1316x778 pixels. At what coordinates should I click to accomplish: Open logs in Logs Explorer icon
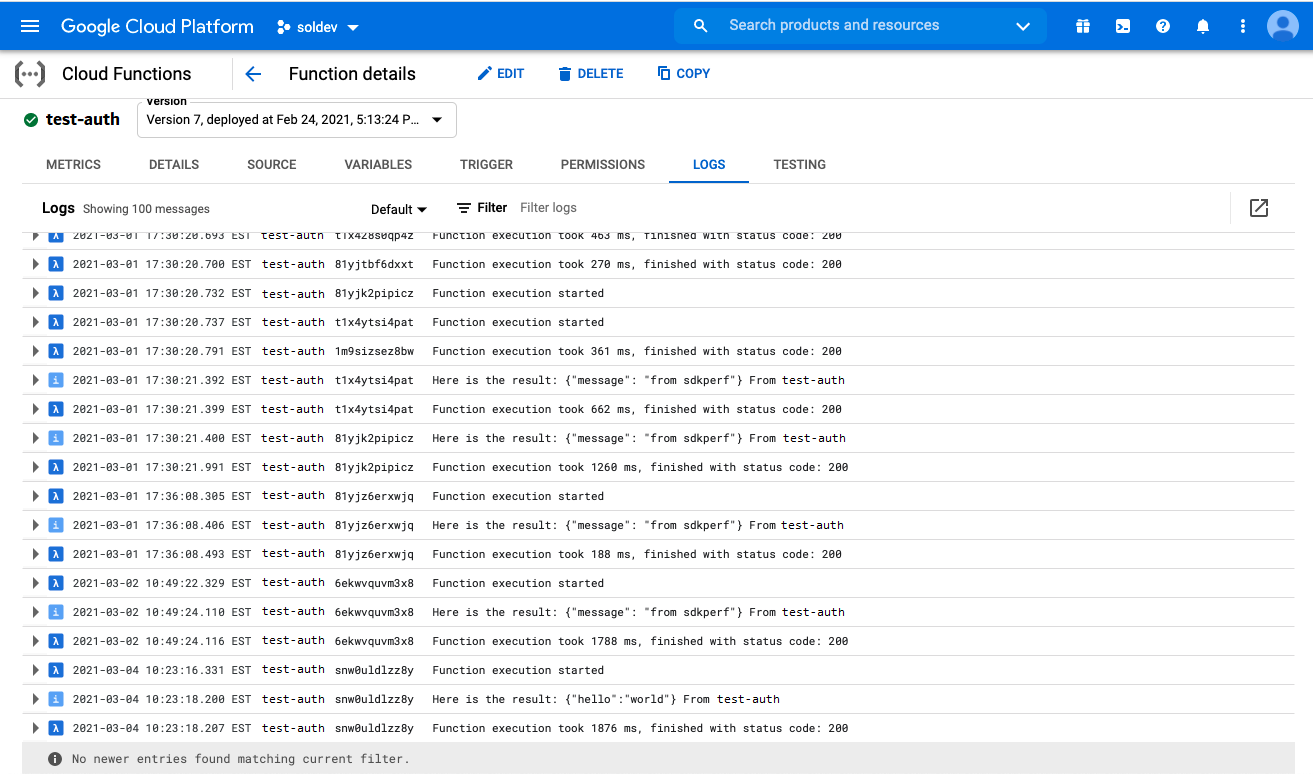pos(1259,208)
